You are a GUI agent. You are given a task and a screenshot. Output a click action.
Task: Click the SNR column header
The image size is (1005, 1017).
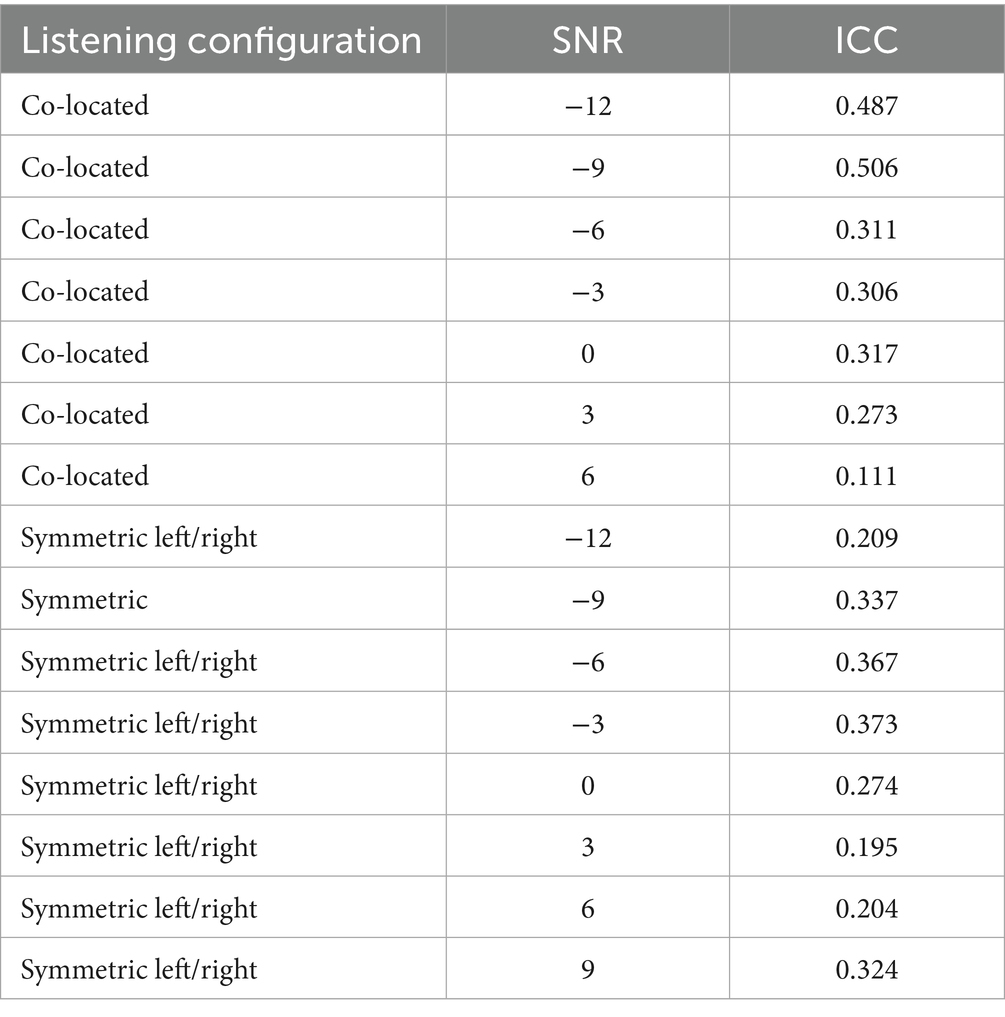(587, 40)
